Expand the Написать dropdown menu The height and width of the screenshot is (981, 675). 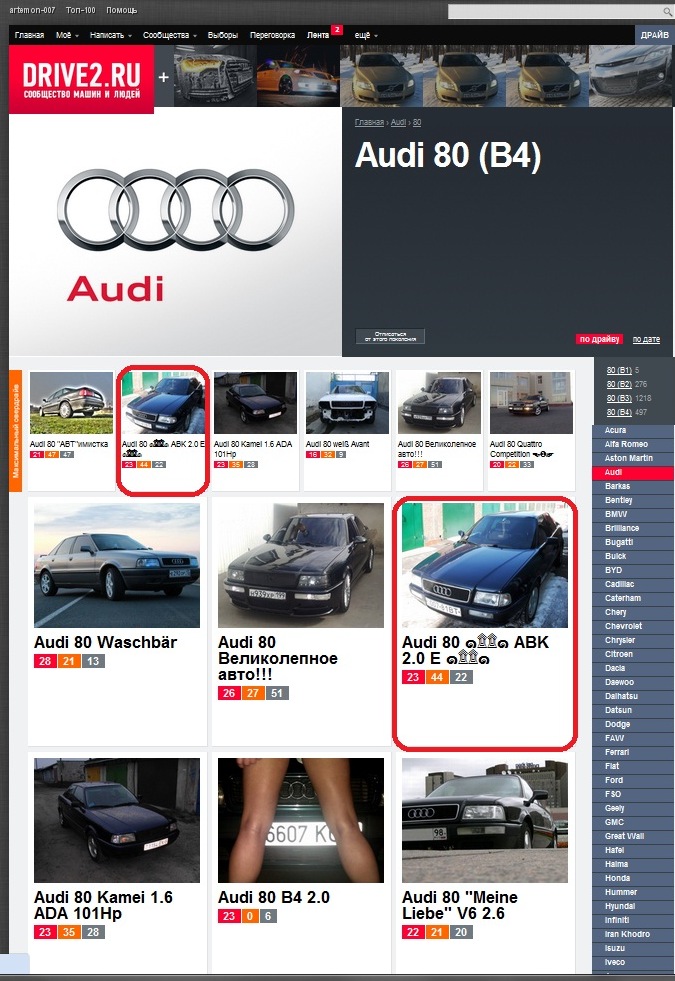point(111,35)
